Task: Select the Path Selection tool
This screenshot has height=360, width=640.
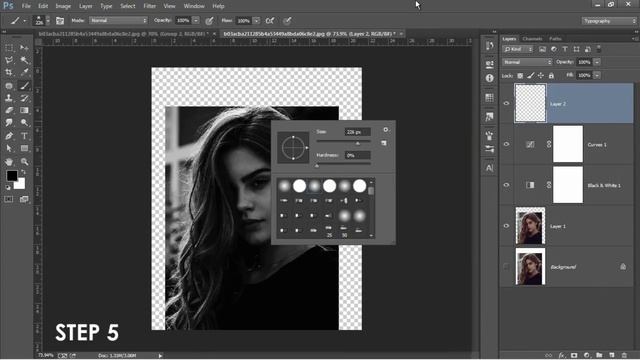Action: (9, 148)
